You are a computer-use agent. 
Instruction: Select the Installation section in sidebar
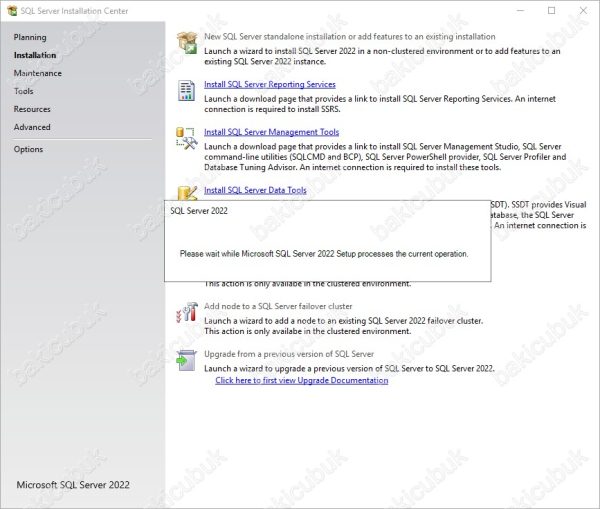click(x=35, y=55)
